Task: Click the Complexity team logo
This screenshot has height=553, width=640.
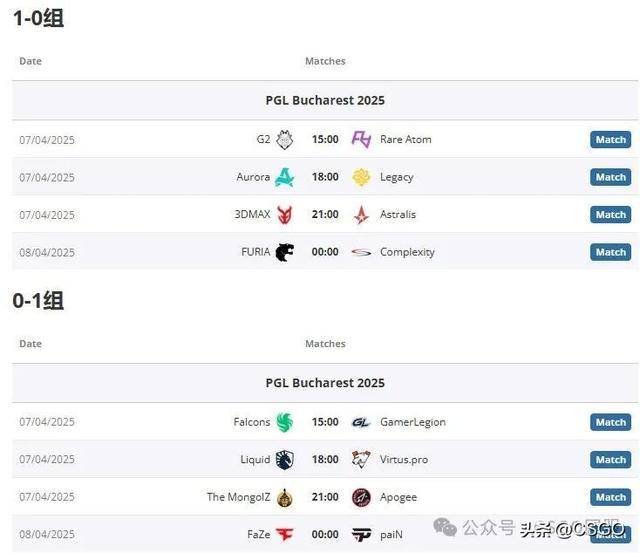Action: pos(361,252)
